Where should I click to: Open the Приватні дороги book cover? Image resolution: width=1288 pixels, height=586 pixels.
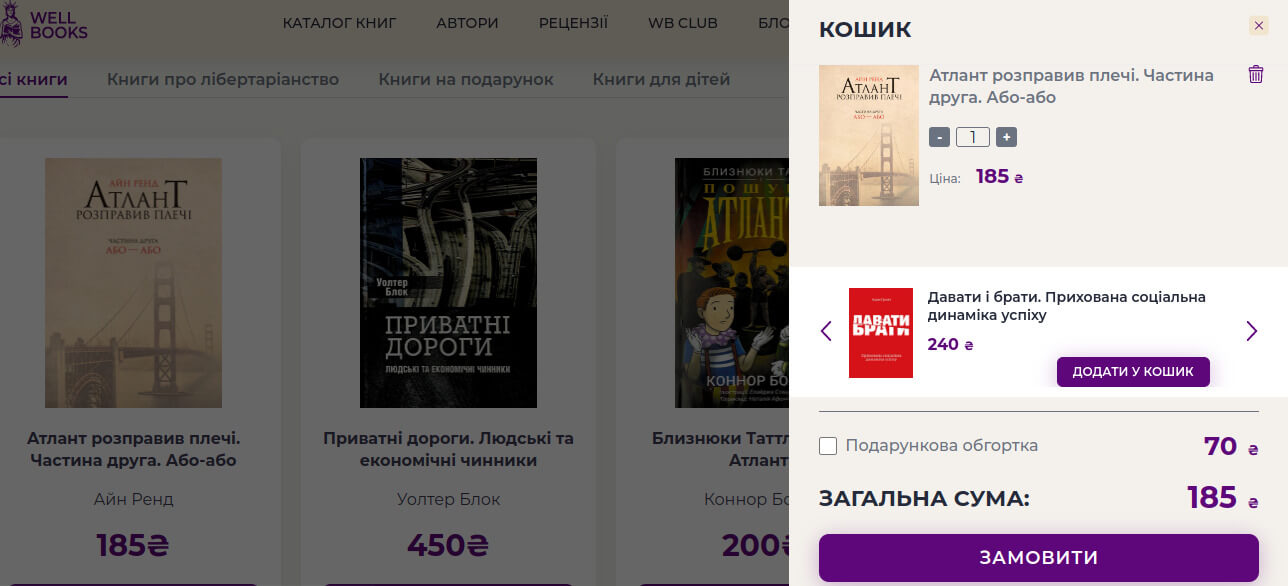point(448,283)
